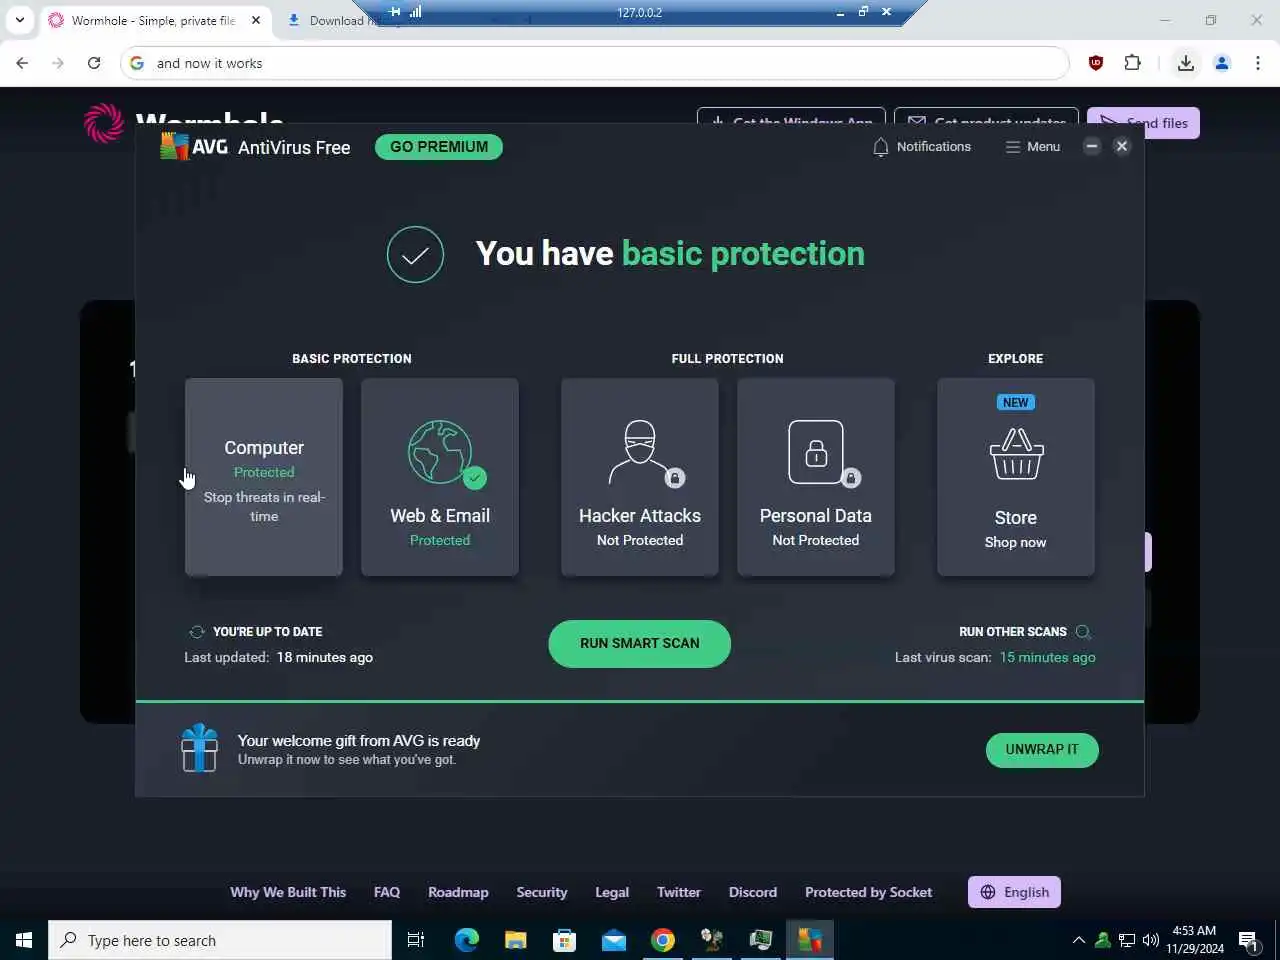1280x960 pixels.
Task: Click the AVG logo
Action: 194,147
